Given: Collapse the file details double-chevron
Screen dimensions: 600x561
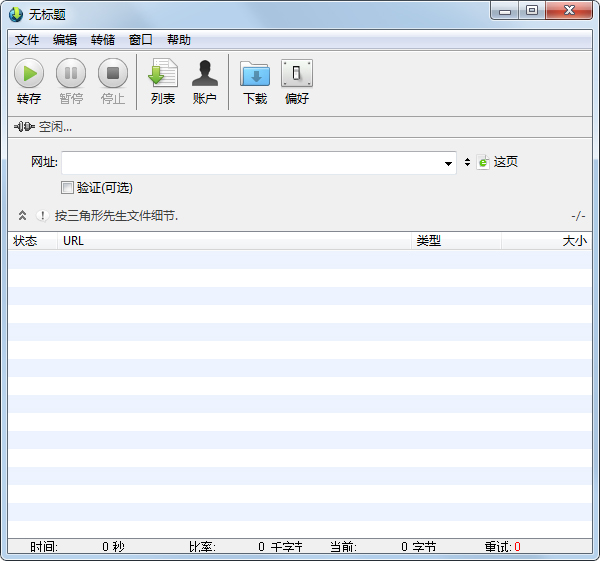Looking at the screenshot, I should 22,215.
